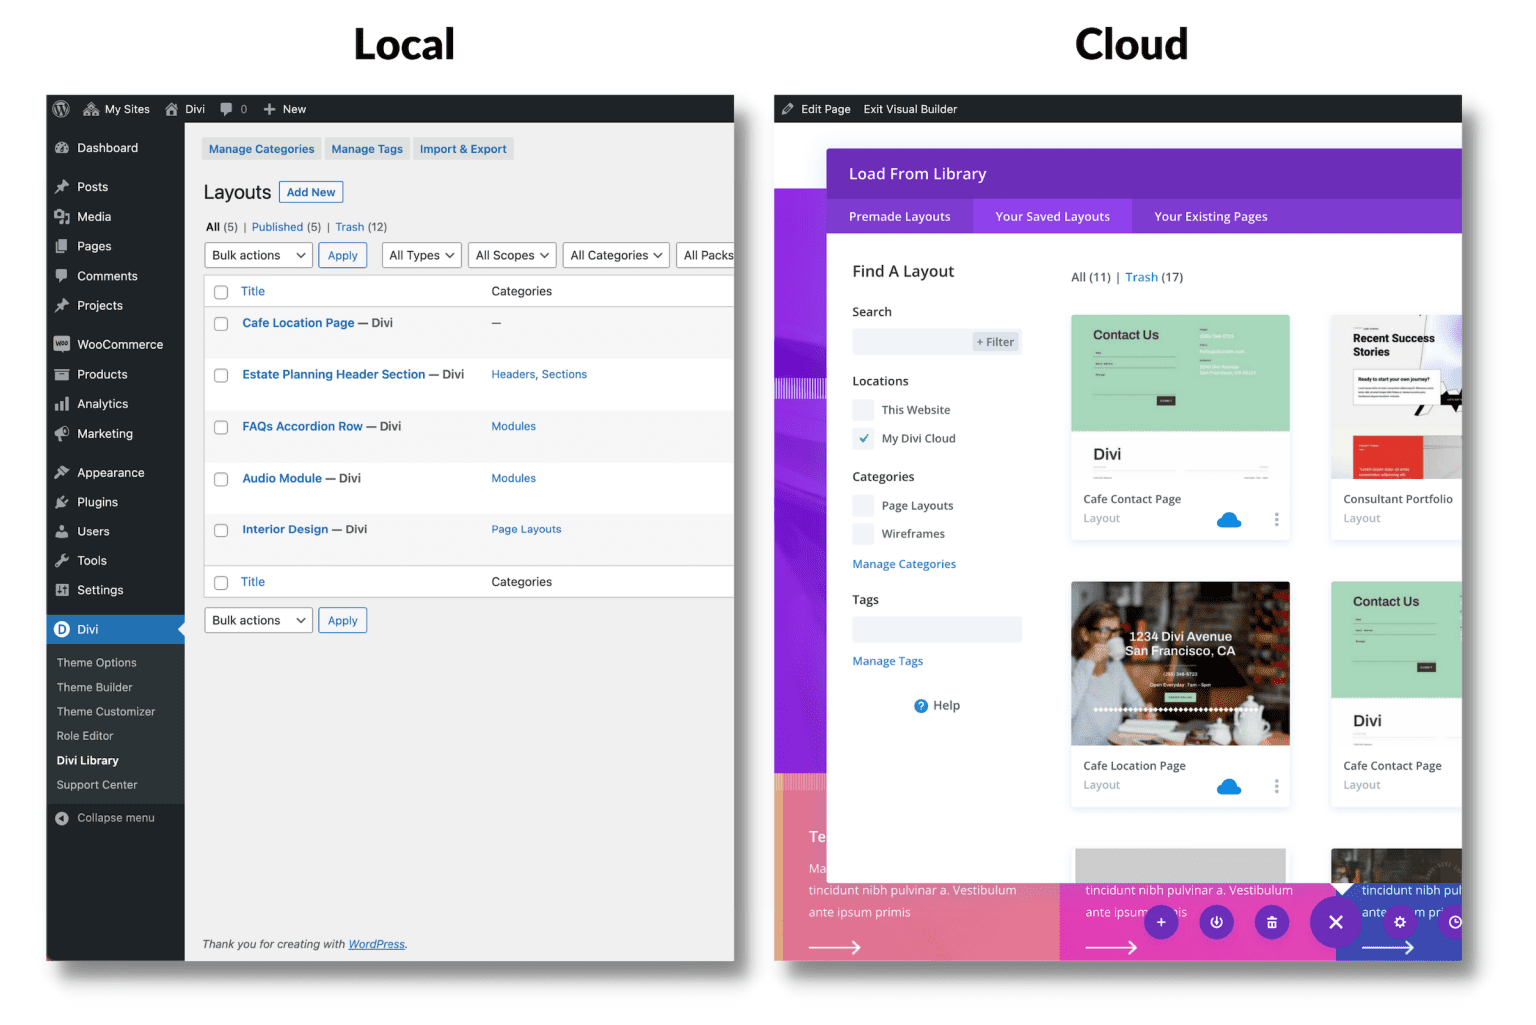Screen dimensions: 1536x1025
Task: Uncheck the My Divi Cloud checkbox
Action: 863,438
